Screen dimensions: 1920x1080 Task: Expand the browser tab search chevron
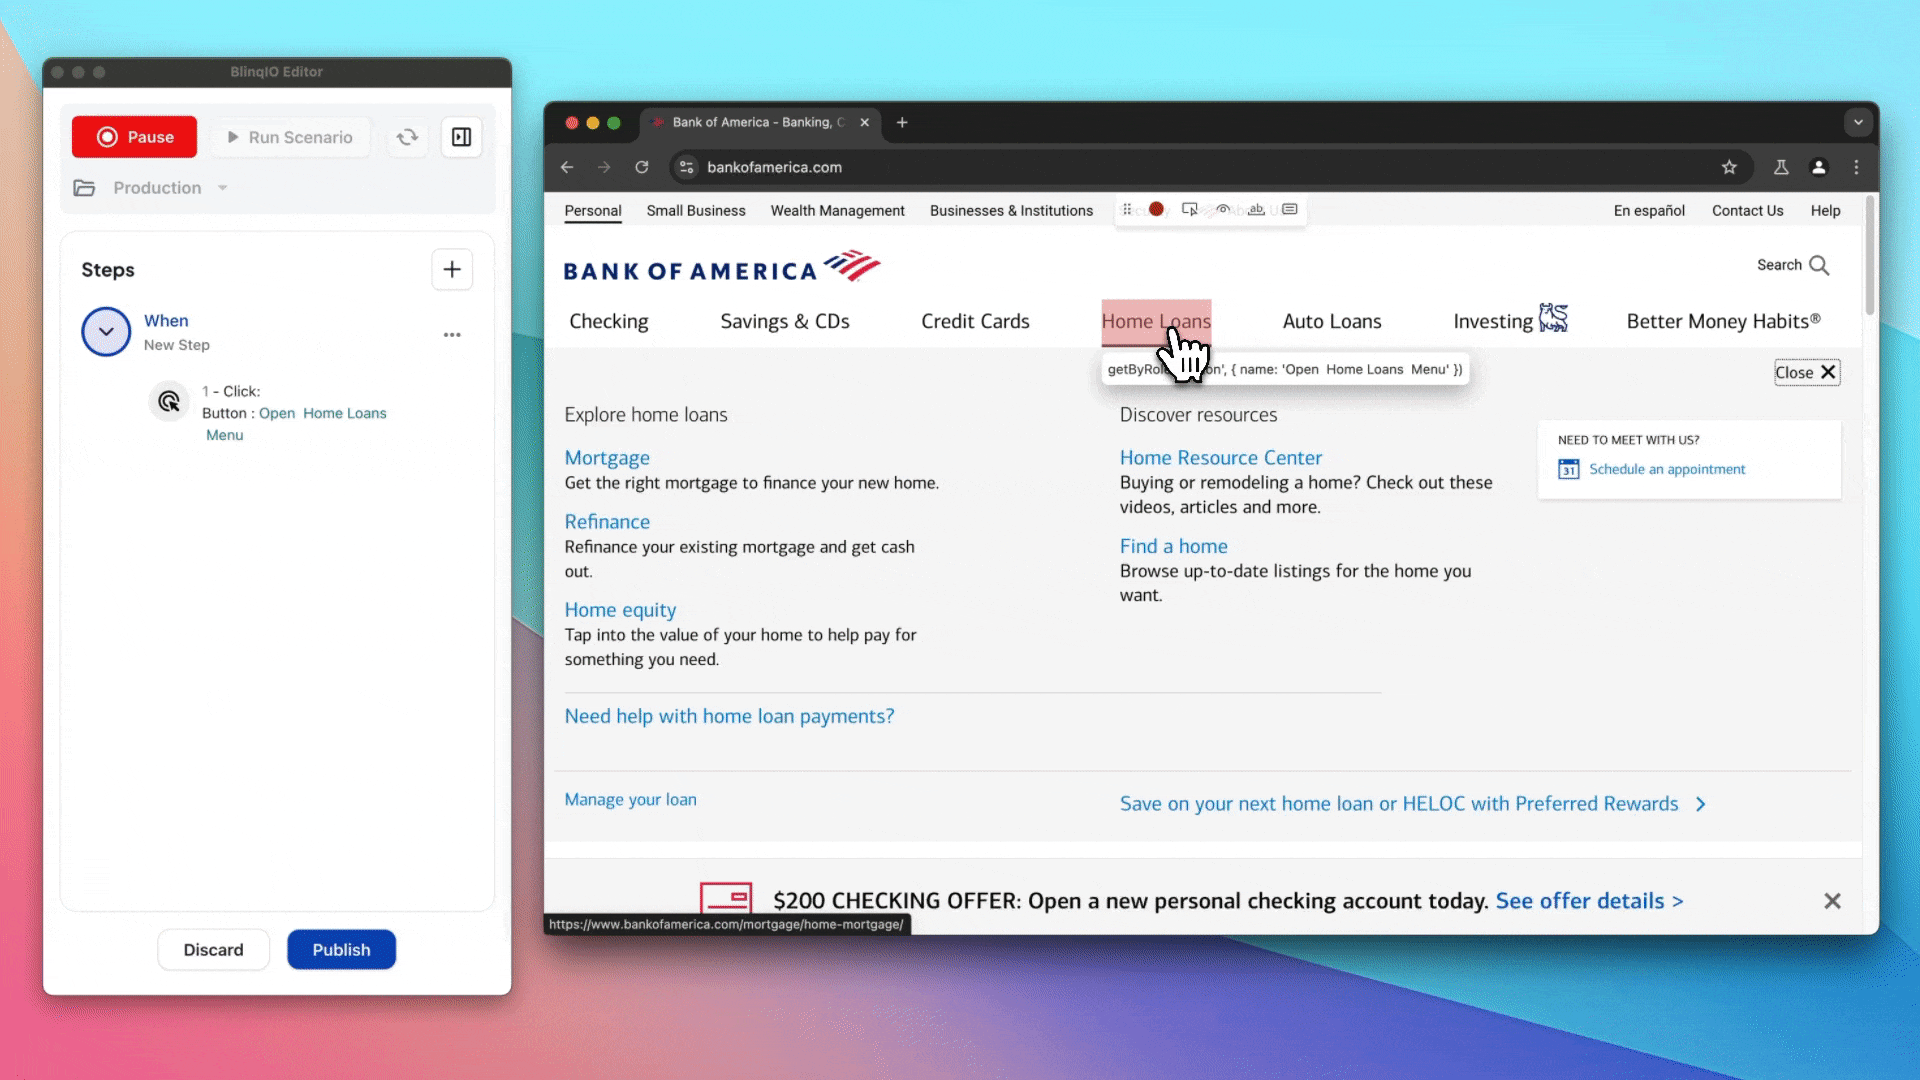pos(1858,122)
